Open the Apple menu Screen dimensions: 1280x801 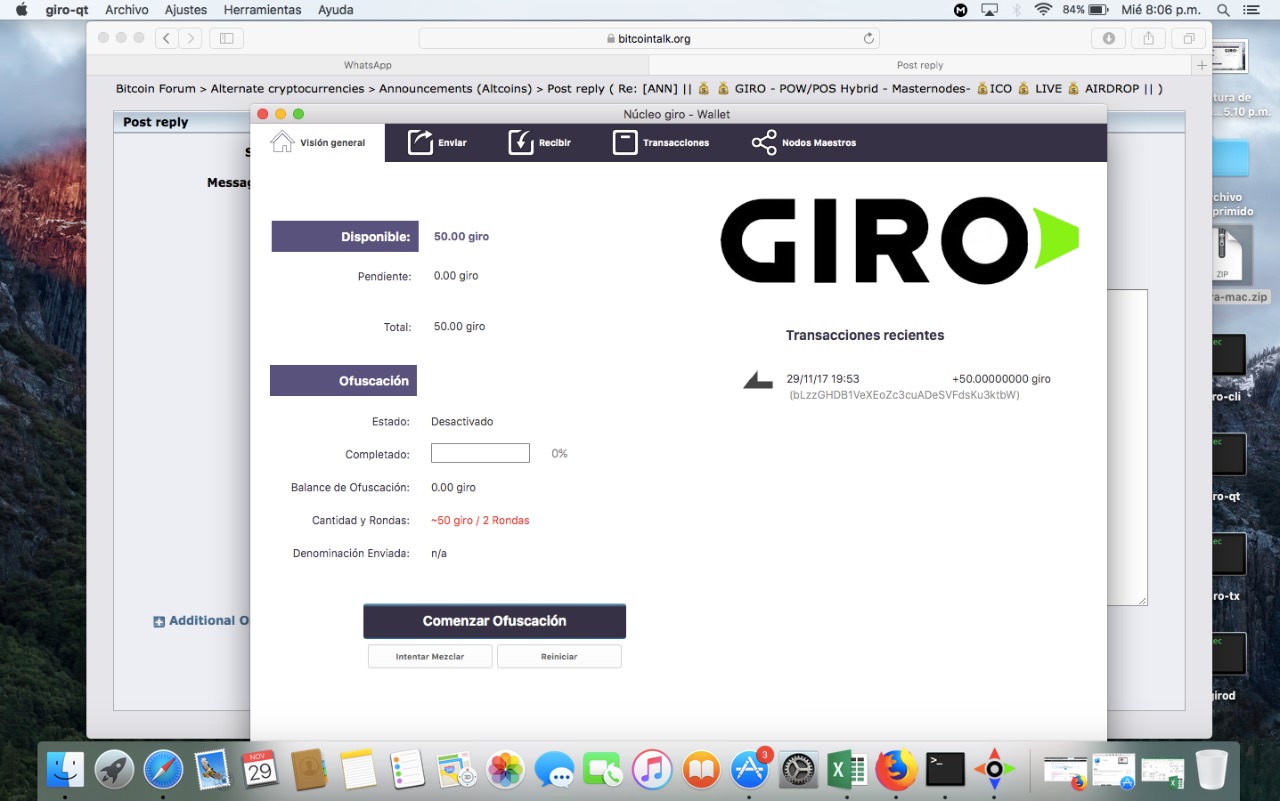(21, 10)
